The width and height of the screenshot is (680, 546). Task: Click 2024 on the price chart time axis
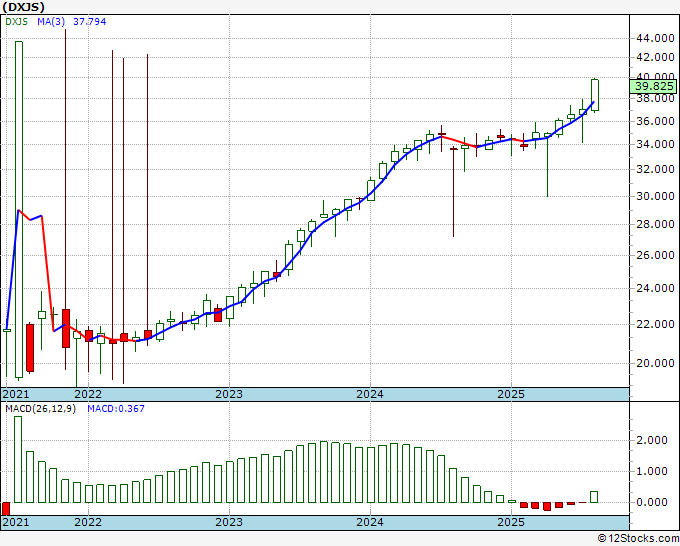[x=370, y=394]
